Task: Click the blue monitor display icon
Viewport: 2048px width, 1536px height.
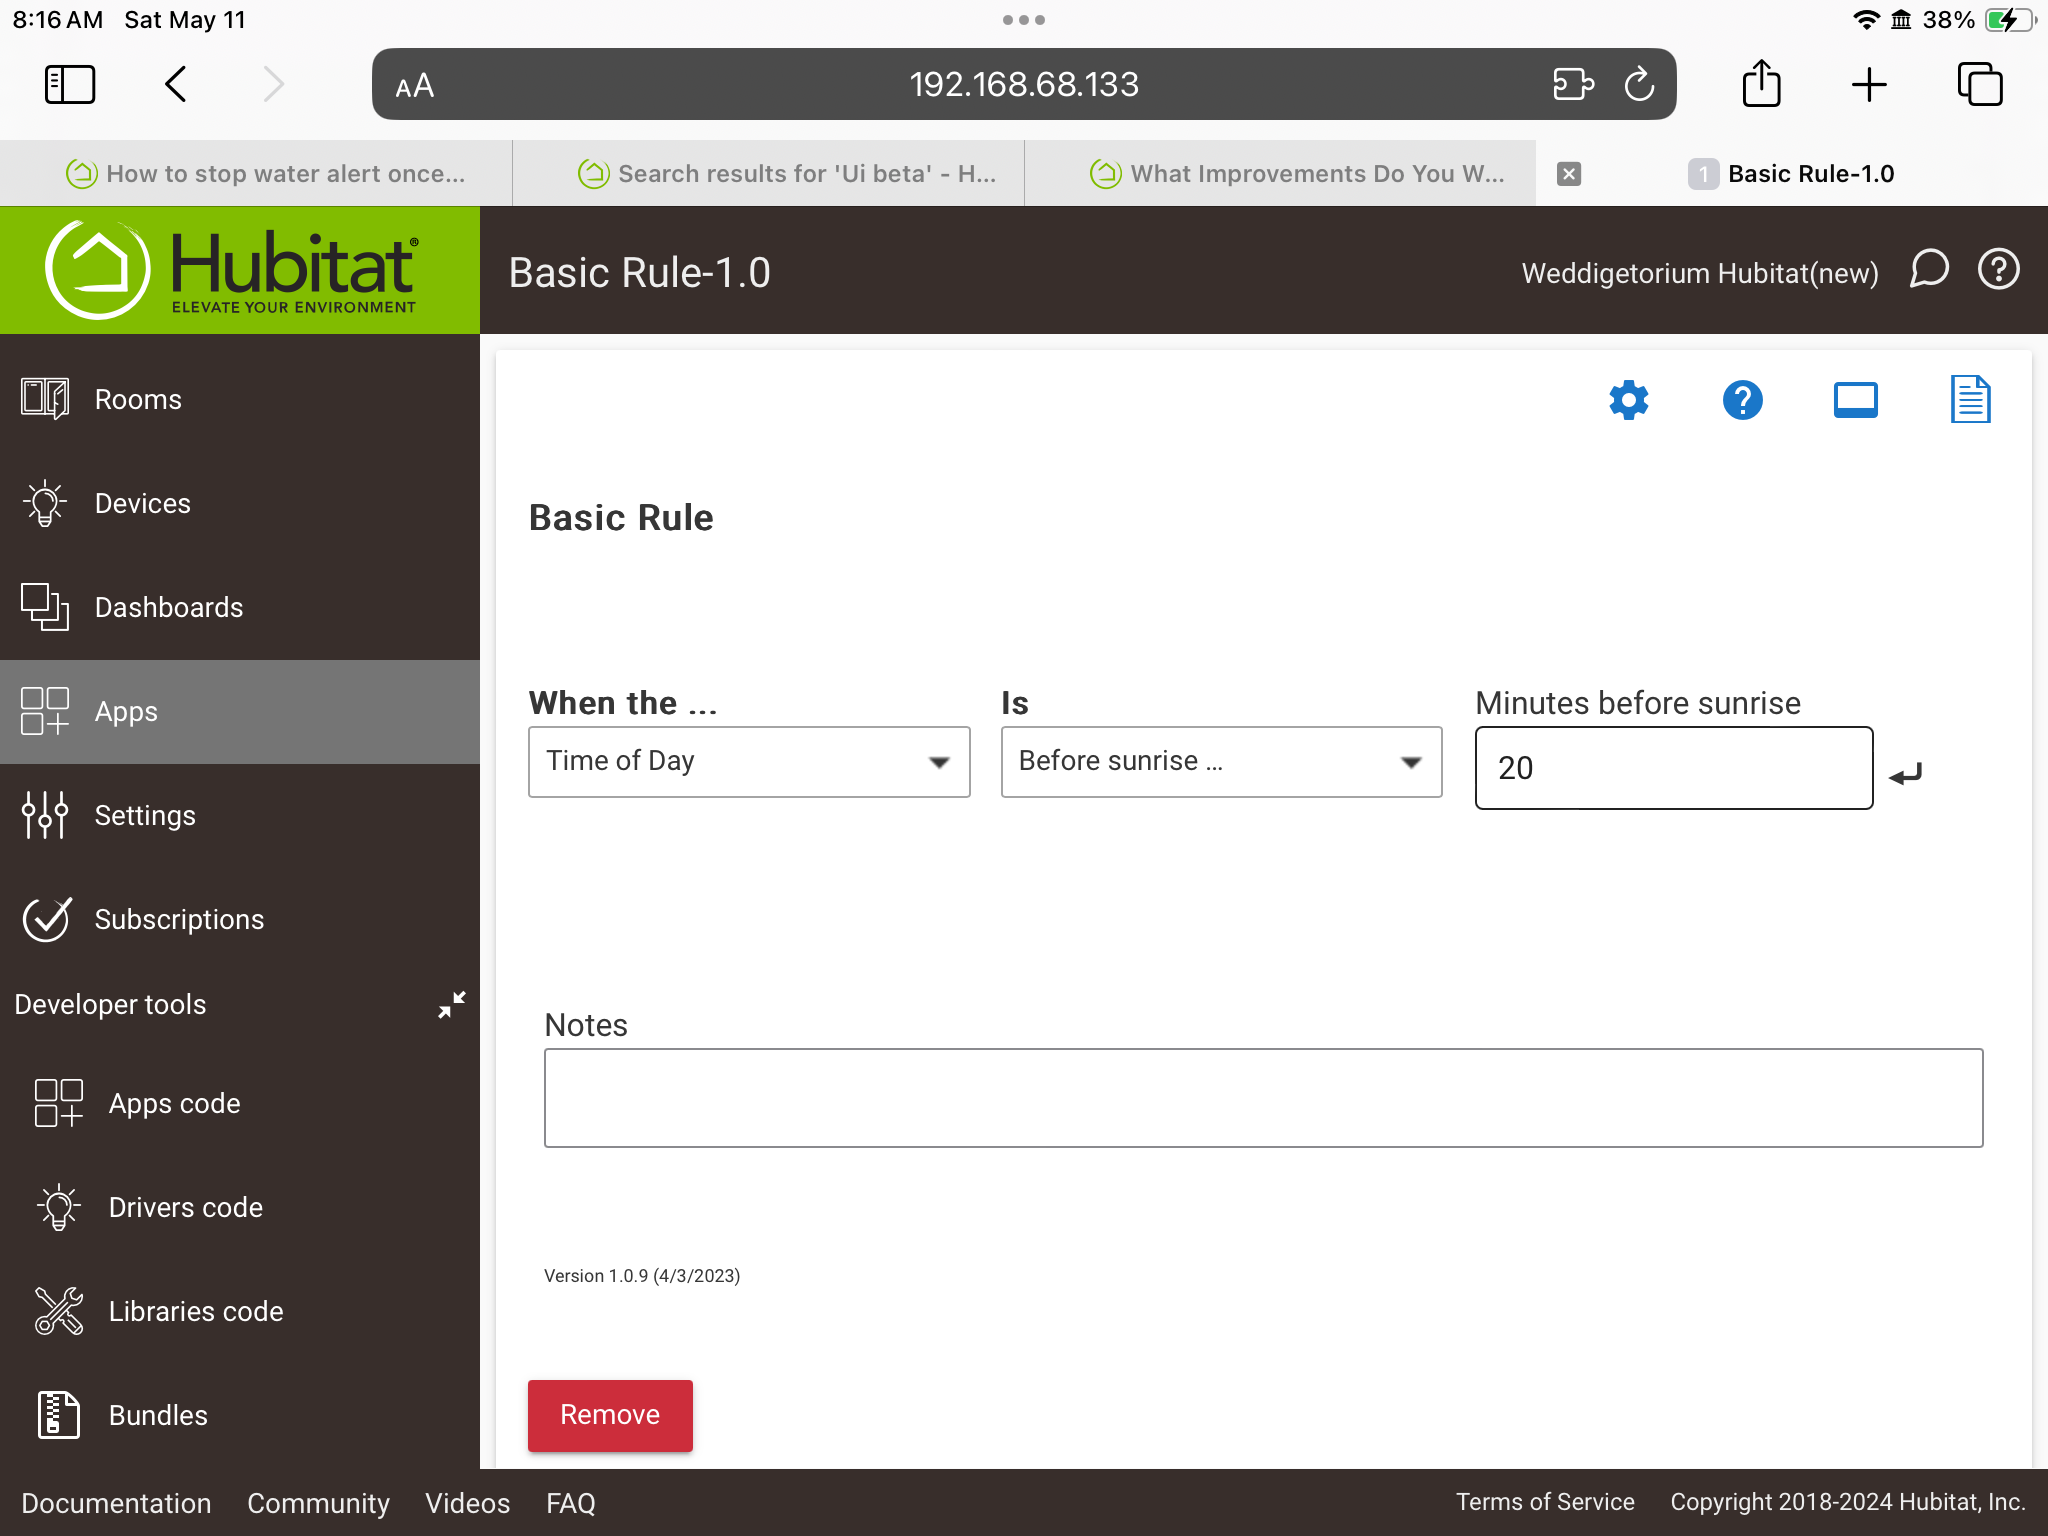Action: pos(1856,400)
